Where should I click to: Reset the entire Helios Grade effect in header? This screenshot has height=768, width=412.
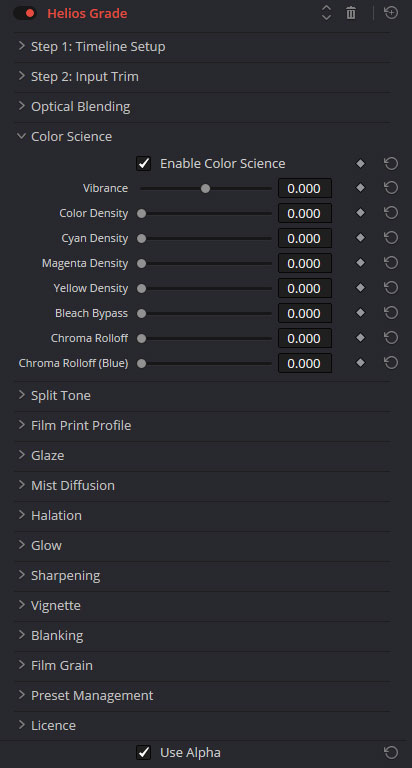point(391,13)
